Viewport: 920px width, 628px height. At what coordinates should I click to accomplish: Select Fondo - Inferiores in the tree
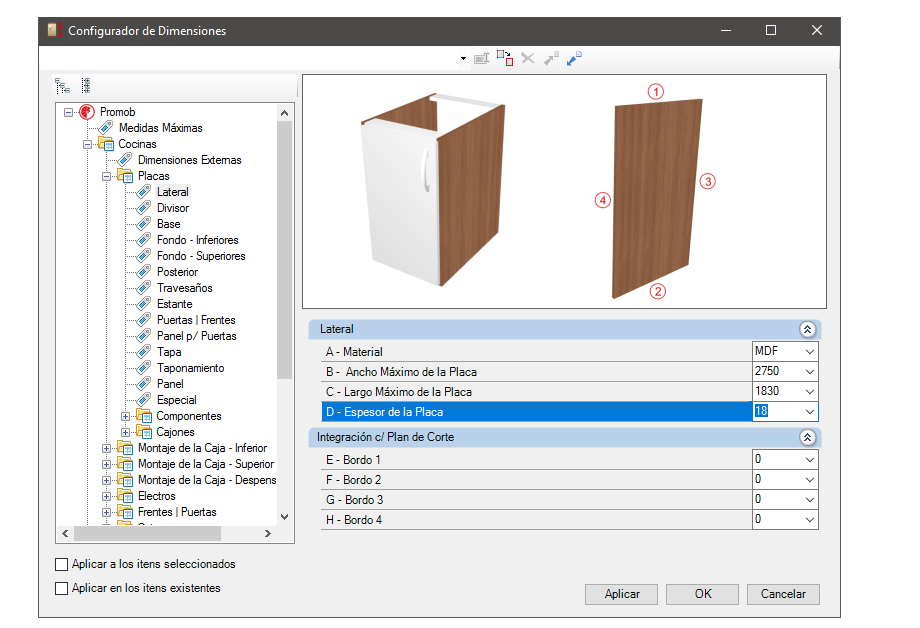[x=198, y=240]
